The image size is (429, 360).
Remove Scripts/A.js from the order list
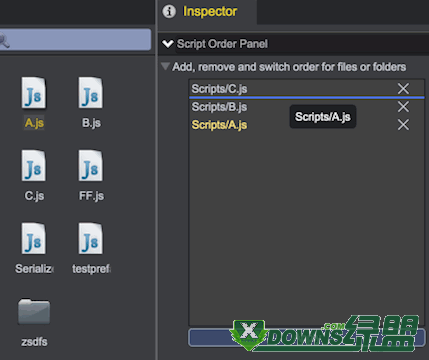coord(403,125)
